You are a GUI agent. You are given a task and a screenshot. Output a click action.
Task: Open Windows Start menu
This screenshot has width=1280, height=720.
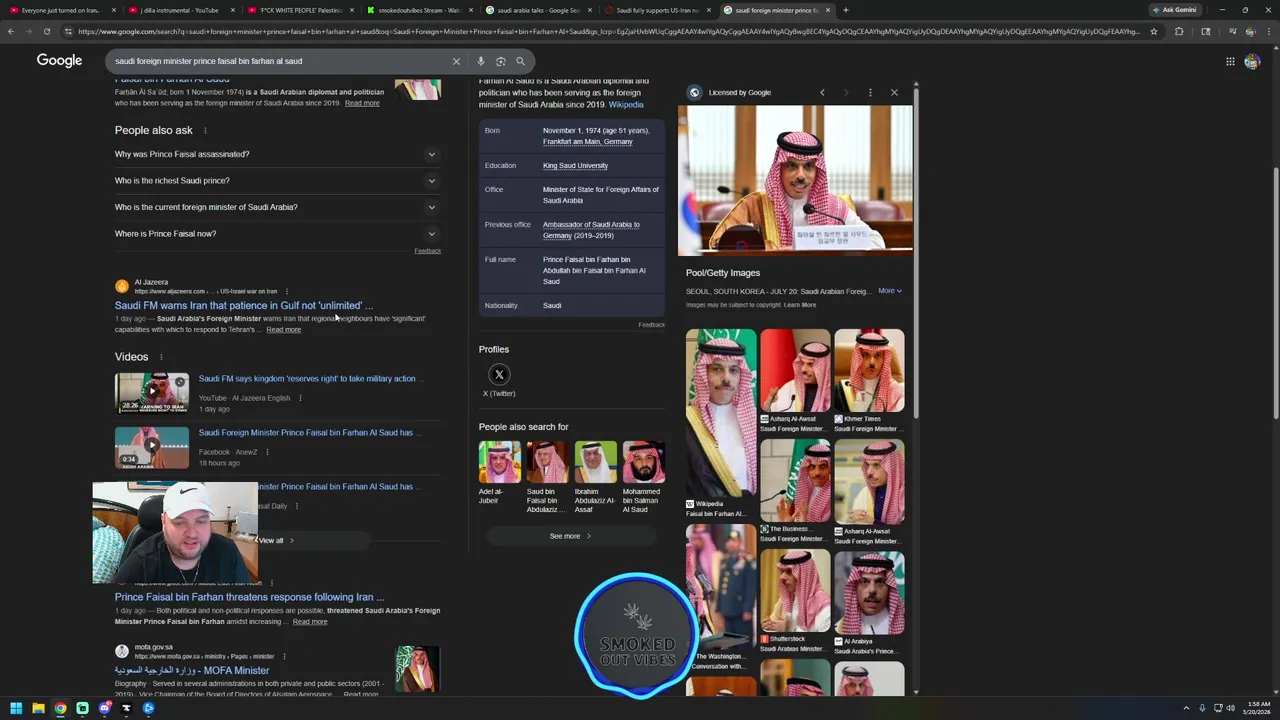[15, 708]
